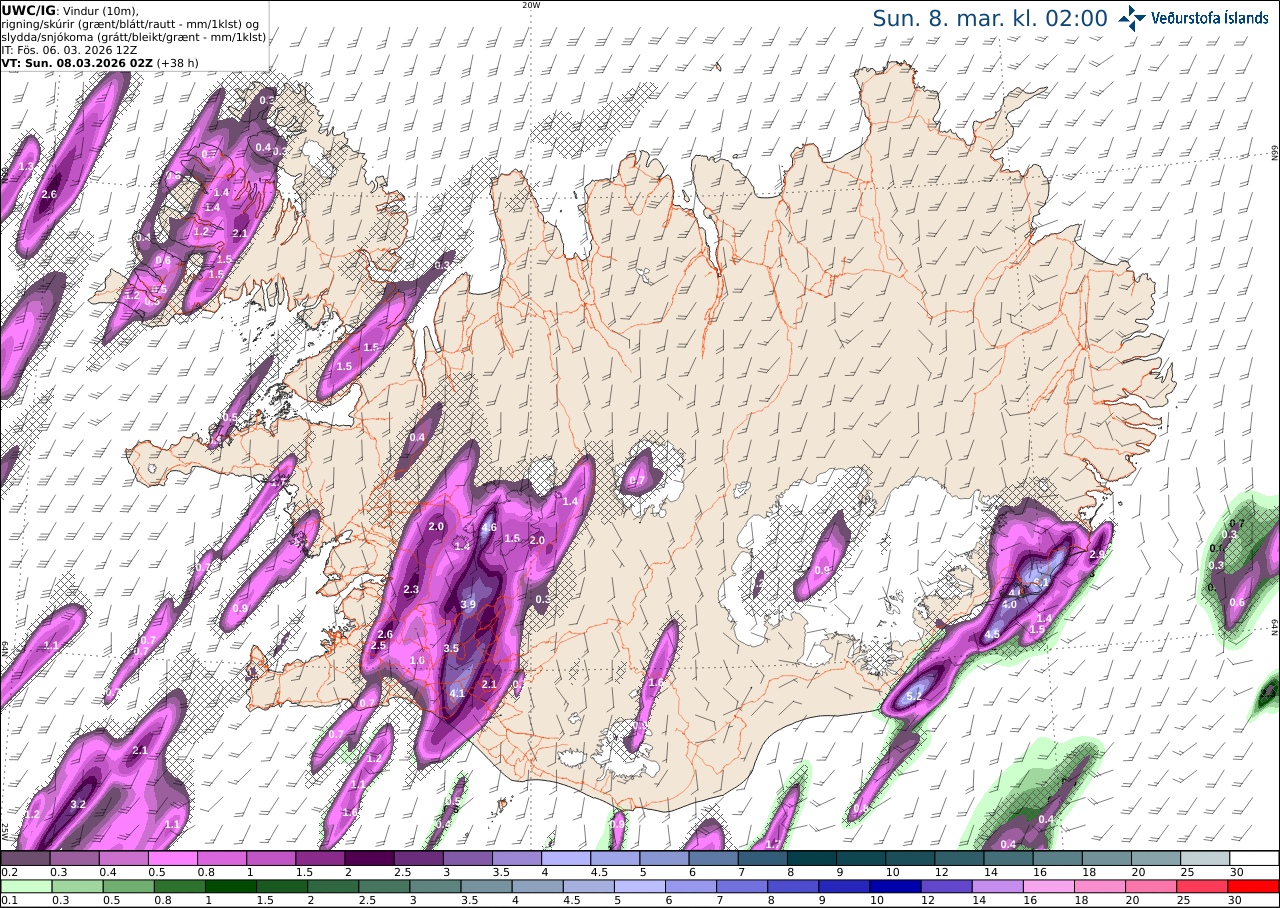Pick the snow legend swatch starting at 0.2
Image resolution: width=1280 pixels, height=908 pixels.
coord(25,858)
